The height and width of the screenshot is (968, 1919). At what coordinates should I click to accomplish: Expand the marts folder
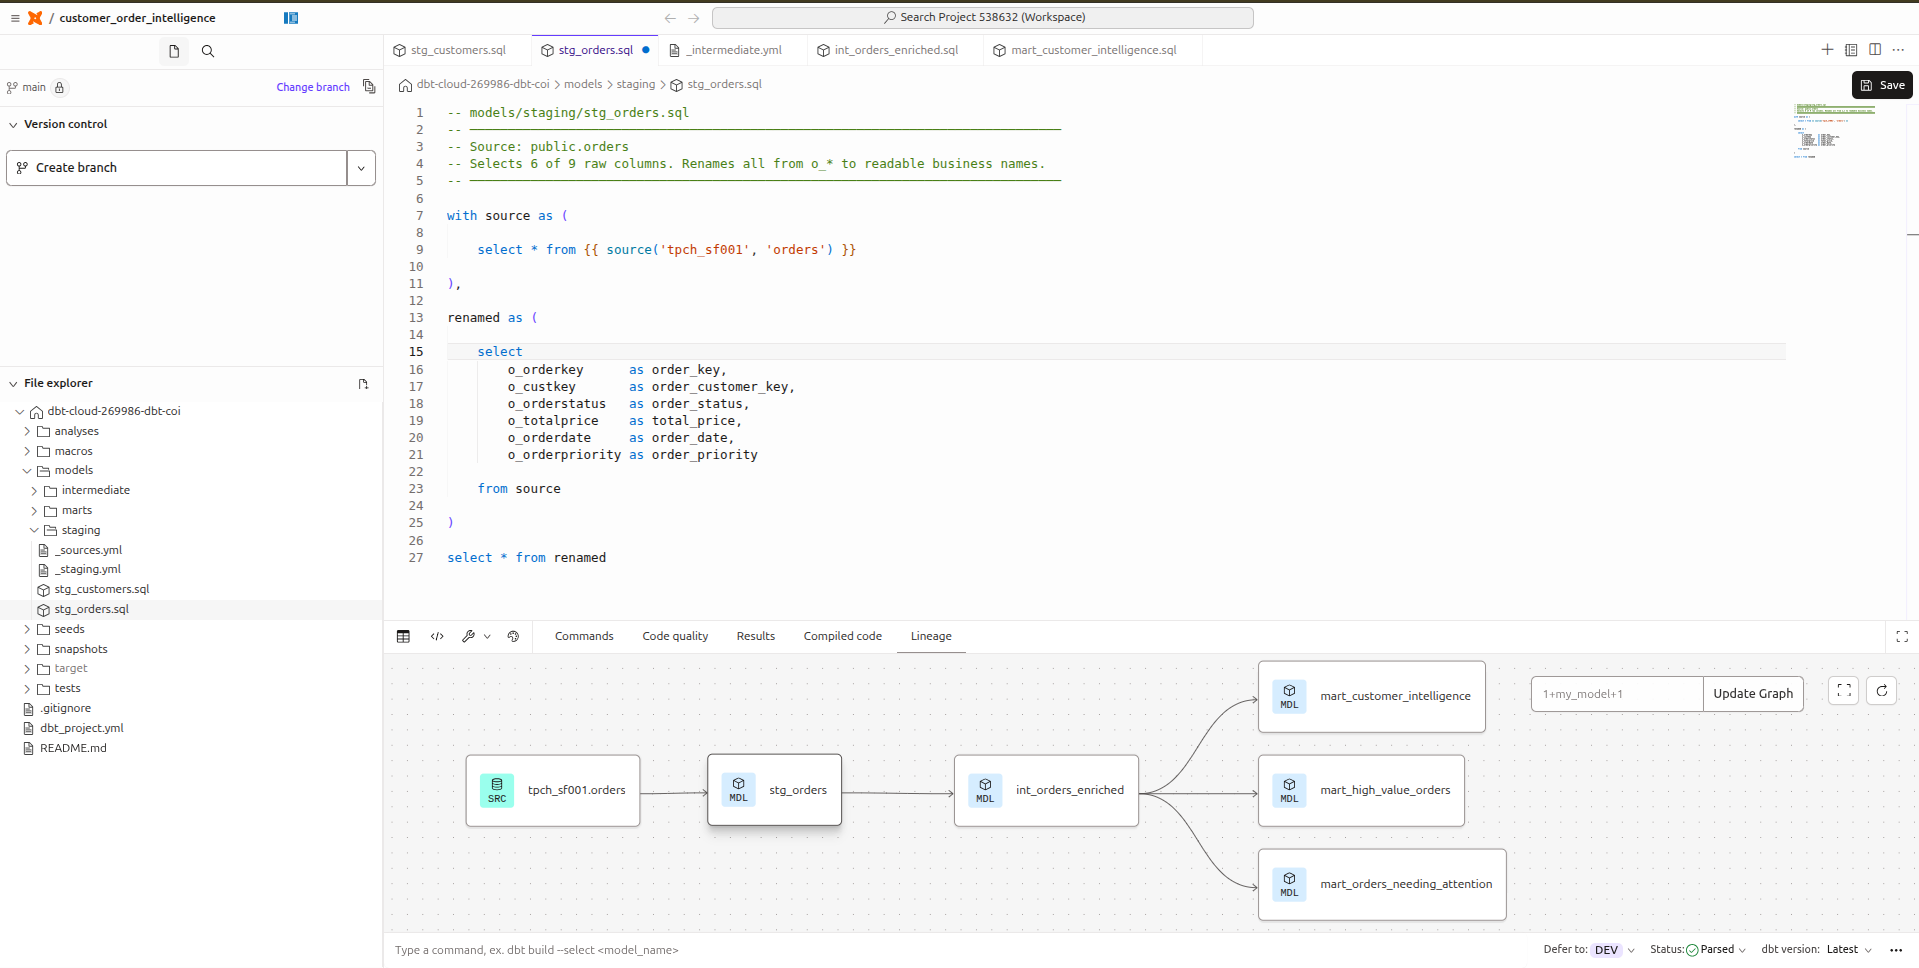click(x=34, y=511)
